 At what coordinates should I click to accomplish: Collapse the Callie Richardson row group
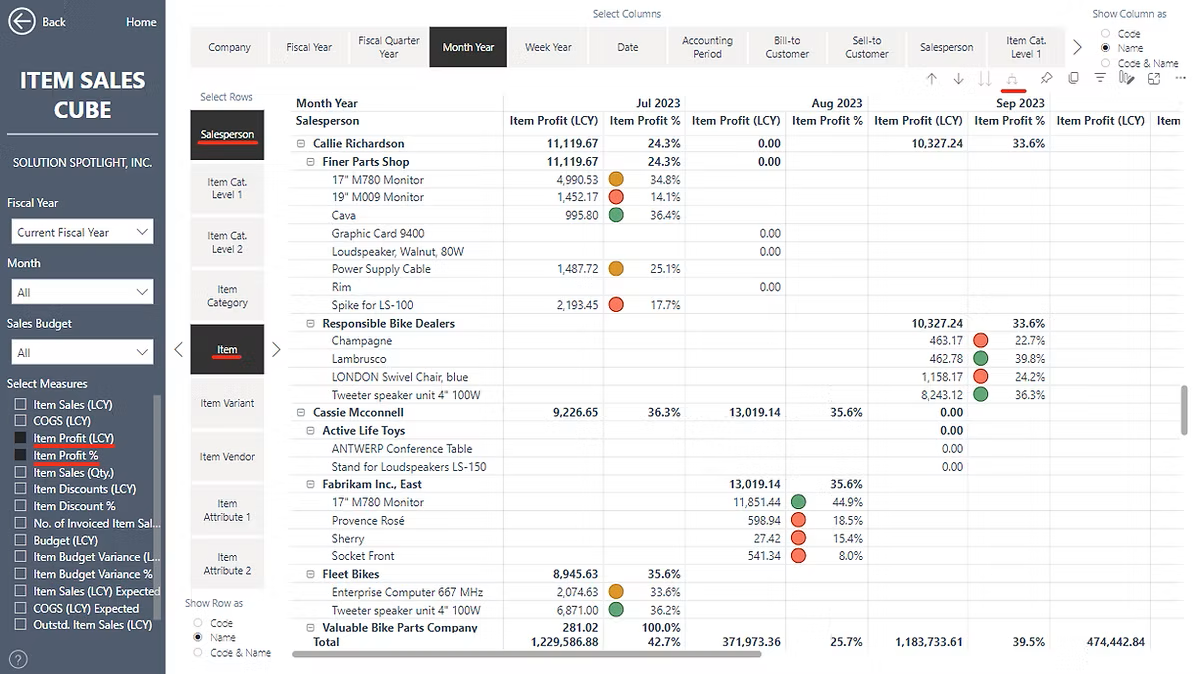pos(299,143)
